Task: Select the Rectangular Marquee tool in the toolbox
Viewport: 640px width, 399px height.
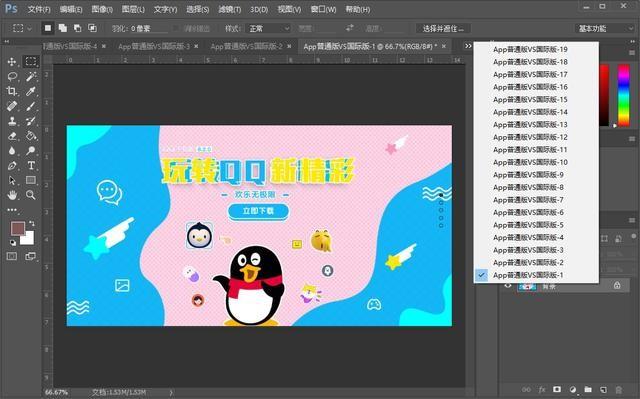Action: tap(31, 62)
